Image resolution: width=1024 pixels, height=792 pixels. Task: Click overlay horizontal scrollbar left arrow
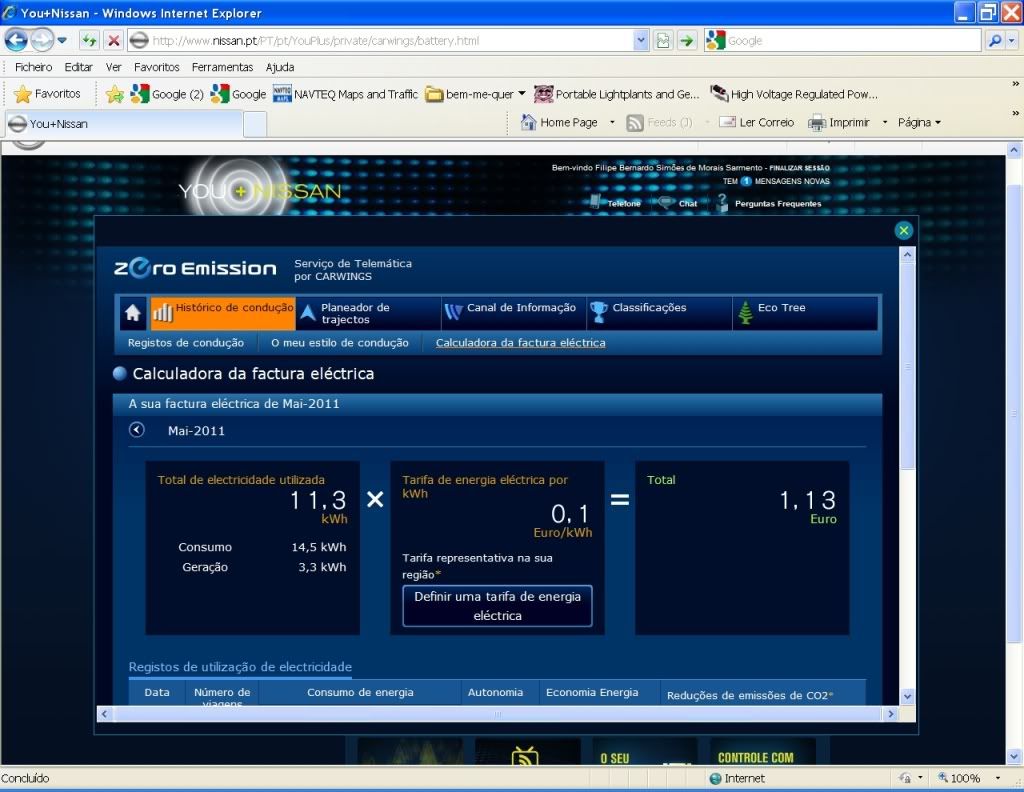coord(104,714)
